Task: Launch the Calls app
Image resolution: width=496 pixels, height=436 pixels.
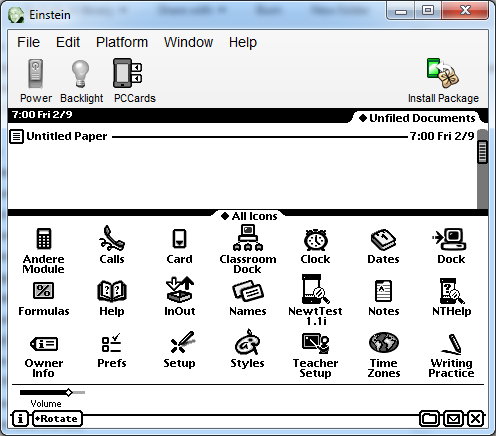Action: (112, 245)
